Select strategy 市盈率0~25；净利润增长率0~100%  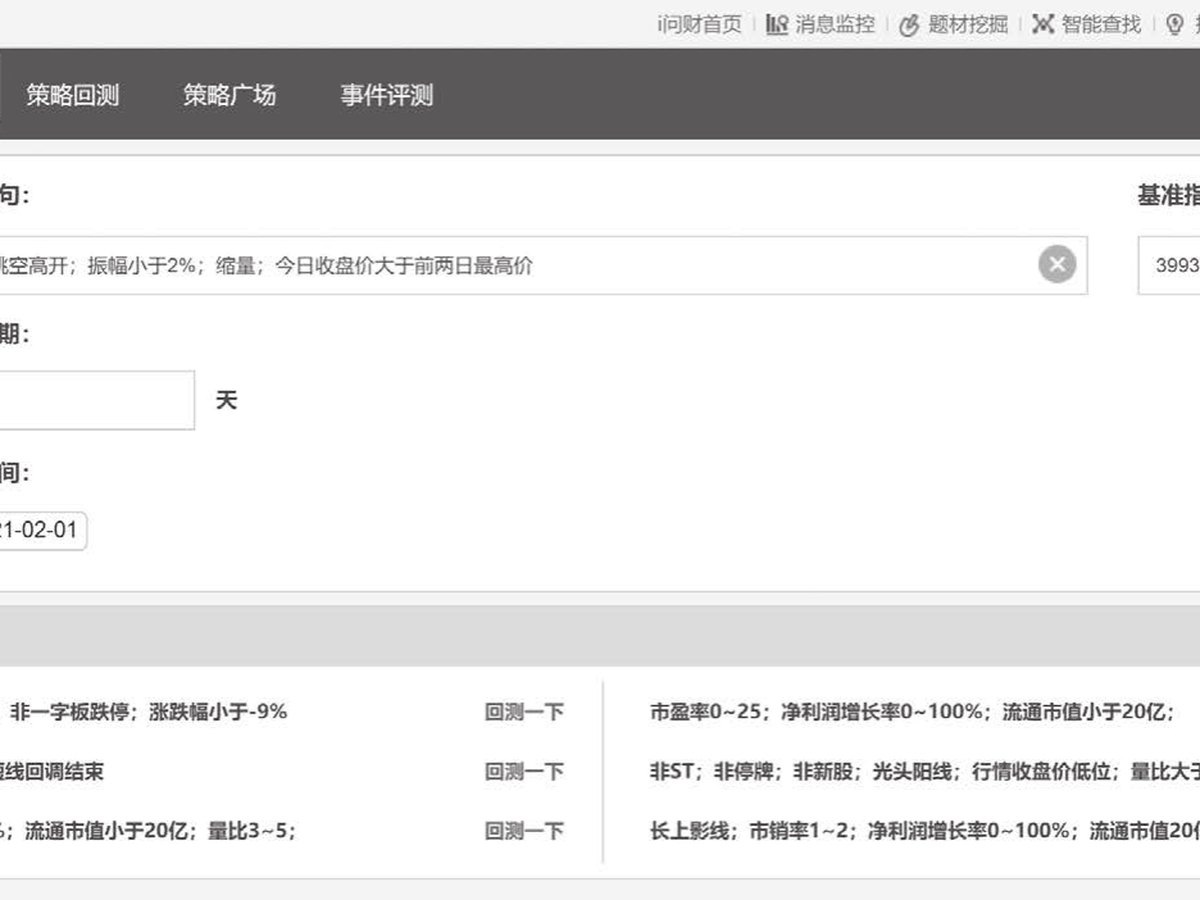[x=912, y=712]
